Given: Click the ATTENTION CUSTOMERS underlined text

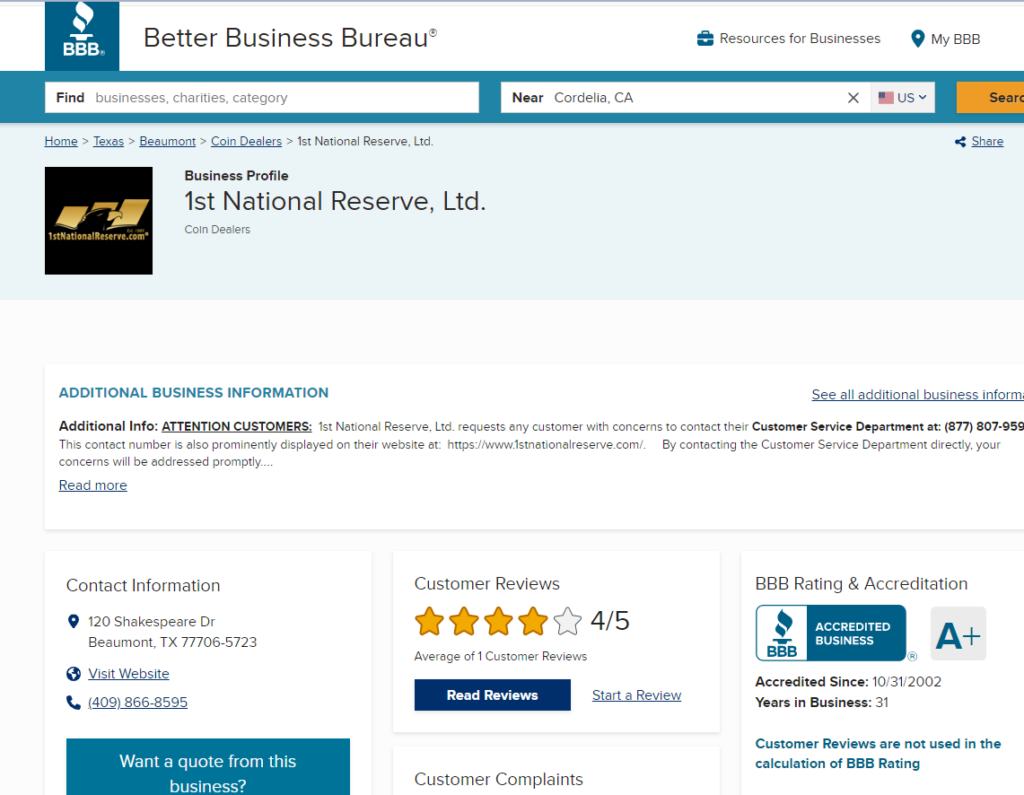Looking at the screenshot, I should pyautogui.click(x=236, y=427).
